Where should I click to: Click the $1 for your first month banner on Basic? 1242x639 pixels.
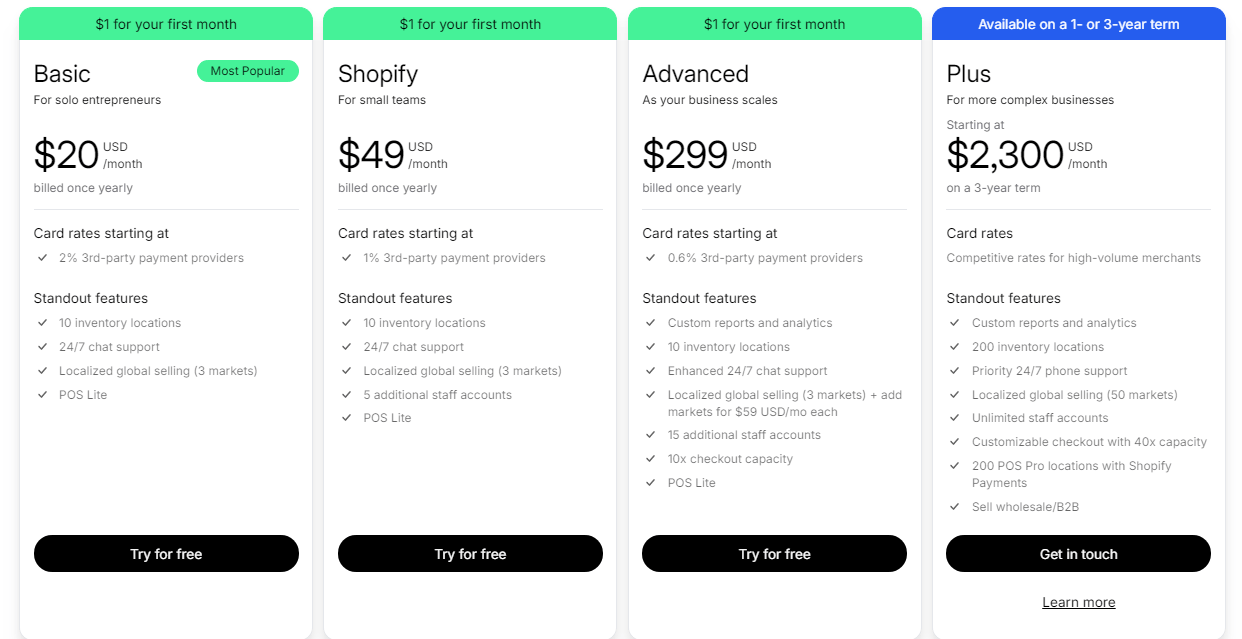pyautogui.click(x=166, y=23)
